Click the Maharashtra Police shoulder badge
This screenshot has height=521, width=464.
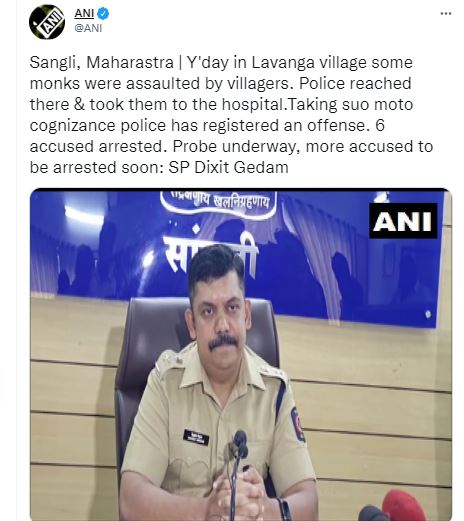pos(297,424)
